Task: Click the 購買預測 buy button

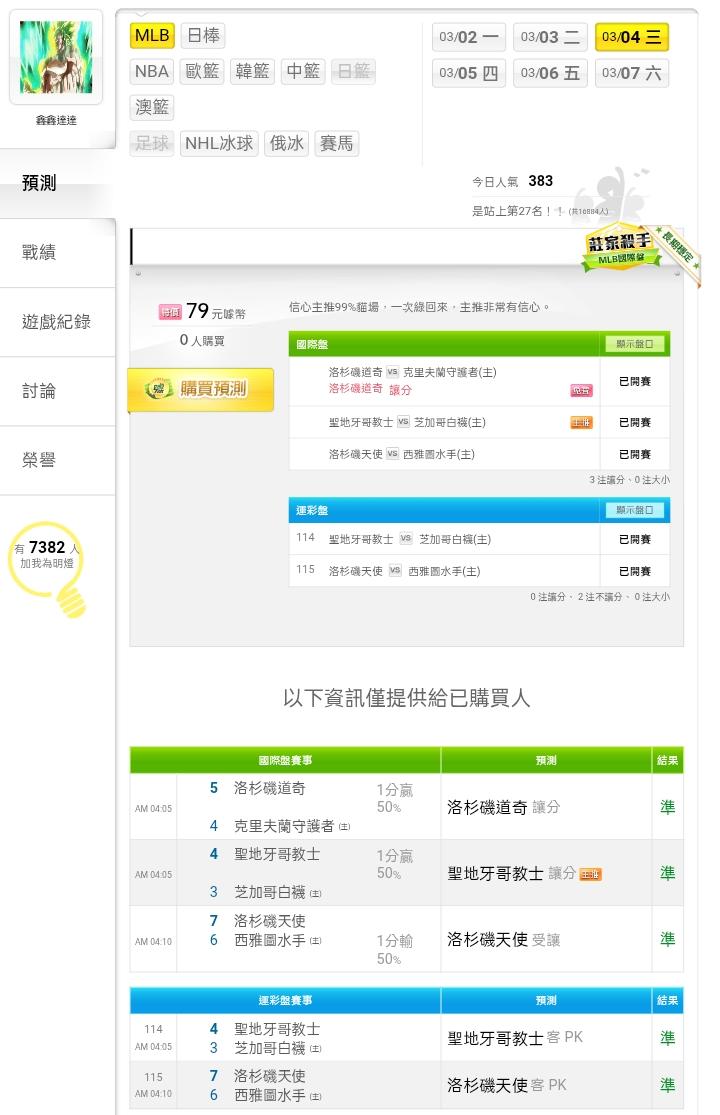Action: 200,389
